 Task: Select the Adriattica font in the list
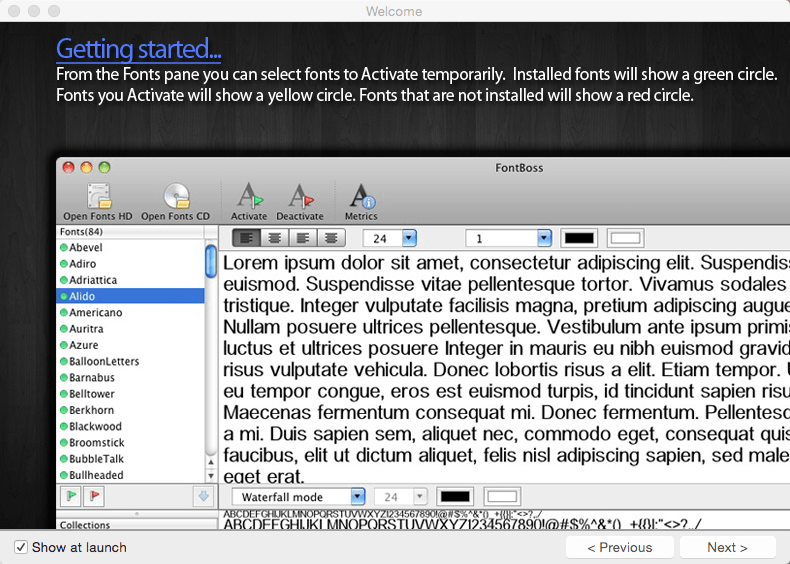coord(130,280)
